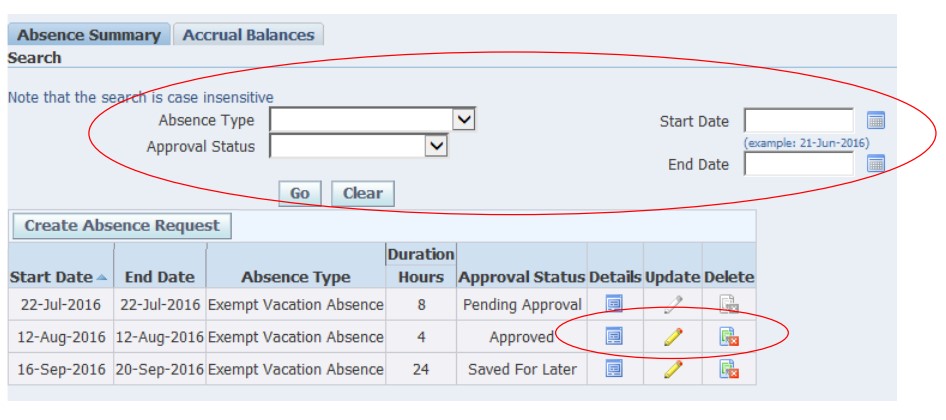View details for the 16-Sep-2016 absence
Viewport: 946px width, 420px height.
614,369
